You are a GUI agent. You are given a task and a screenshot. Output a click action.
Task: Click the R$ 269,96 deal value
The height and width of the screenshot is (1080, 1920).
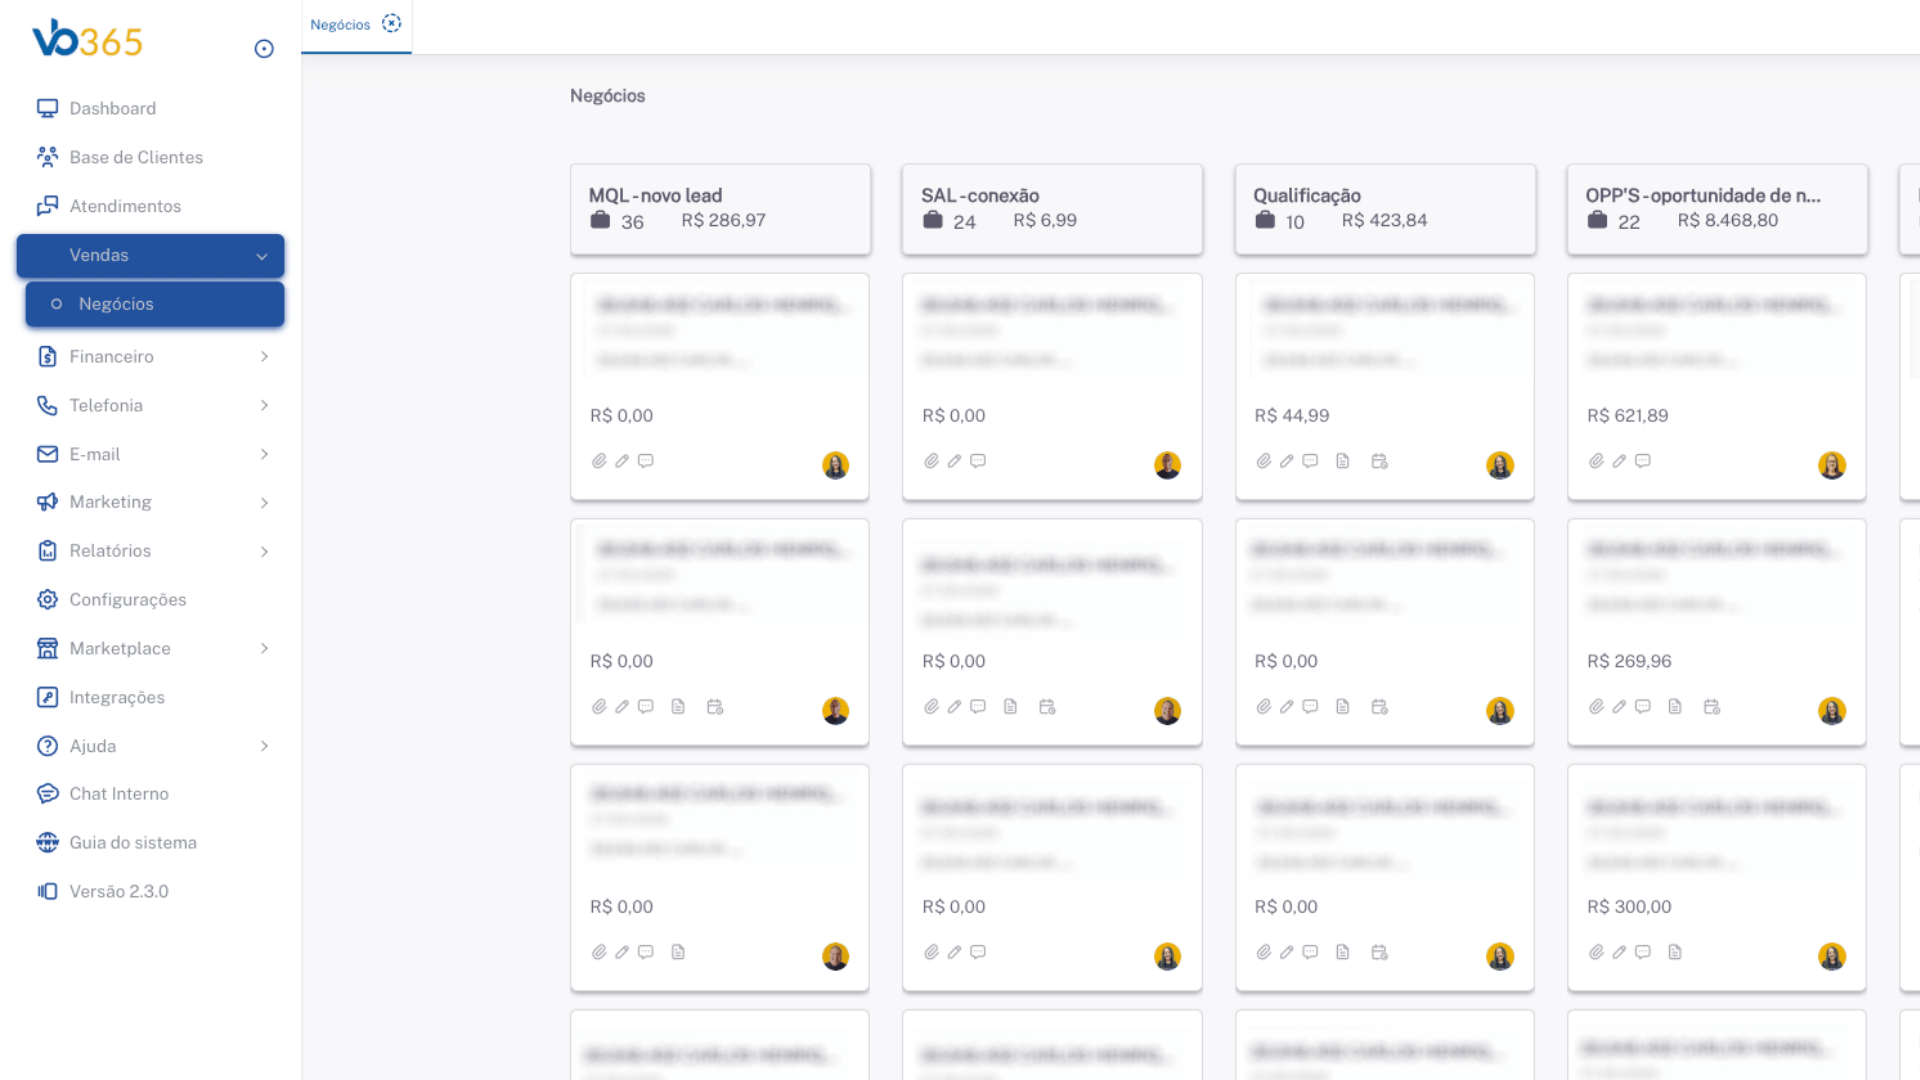click(x=1629, y=661)
